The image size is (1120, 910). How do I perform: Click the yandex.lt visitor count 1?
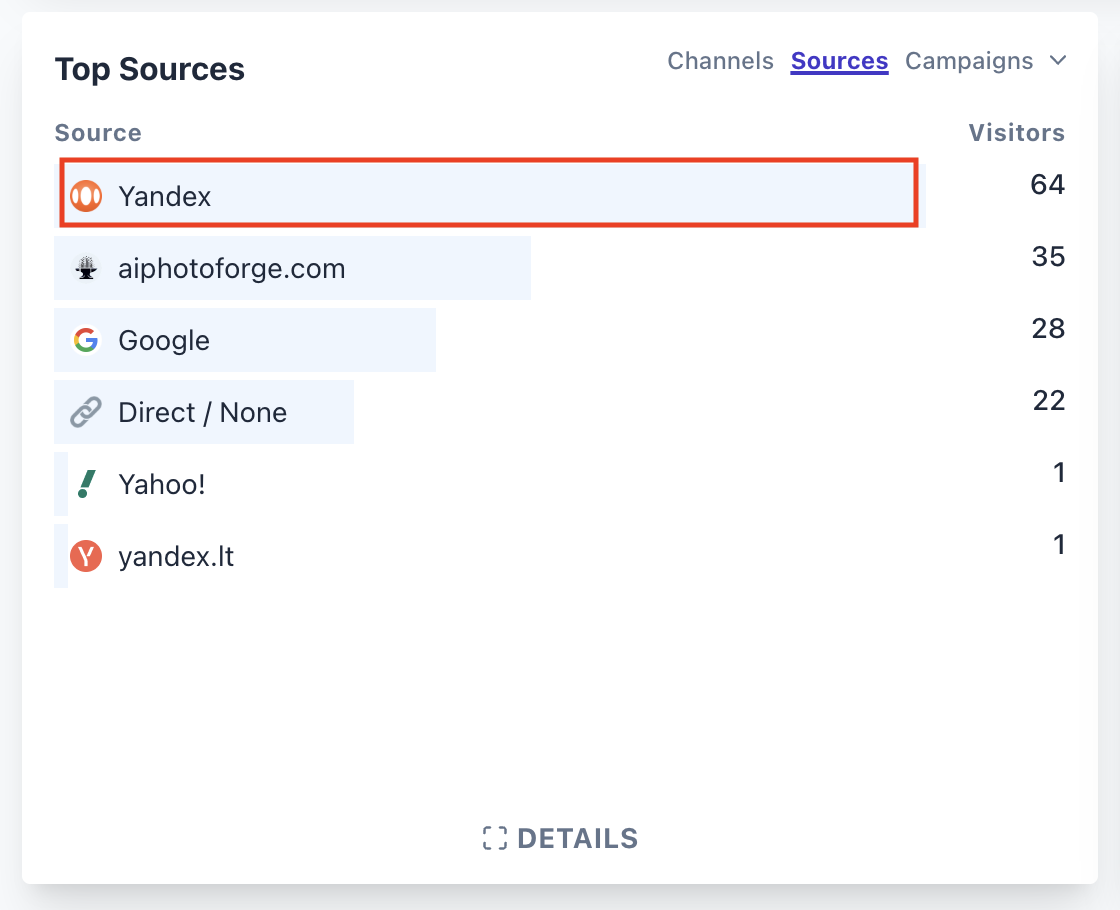tap(1059, 545)
